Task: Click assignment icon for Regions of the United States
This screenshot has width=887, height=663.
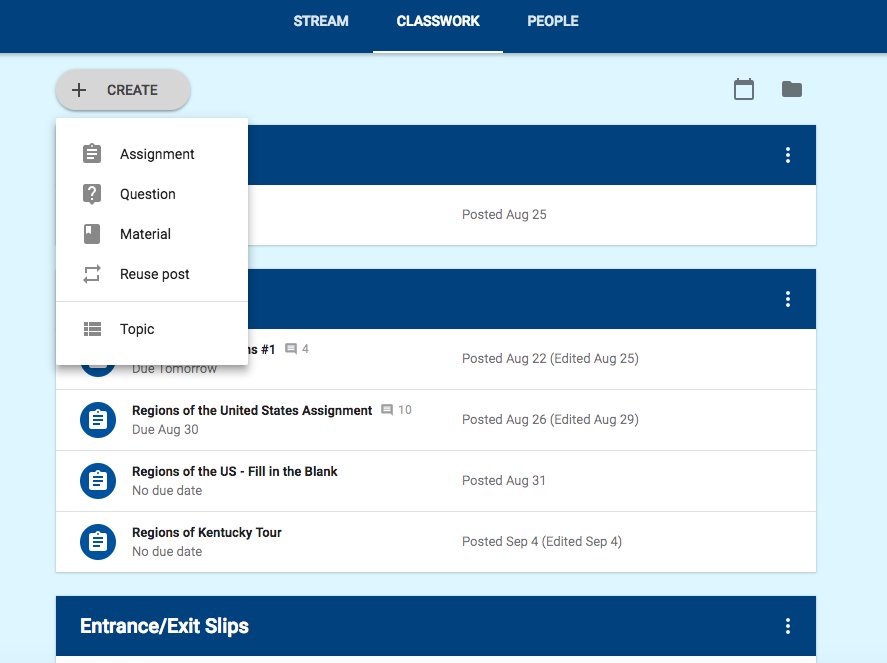Action: (98, 420)
